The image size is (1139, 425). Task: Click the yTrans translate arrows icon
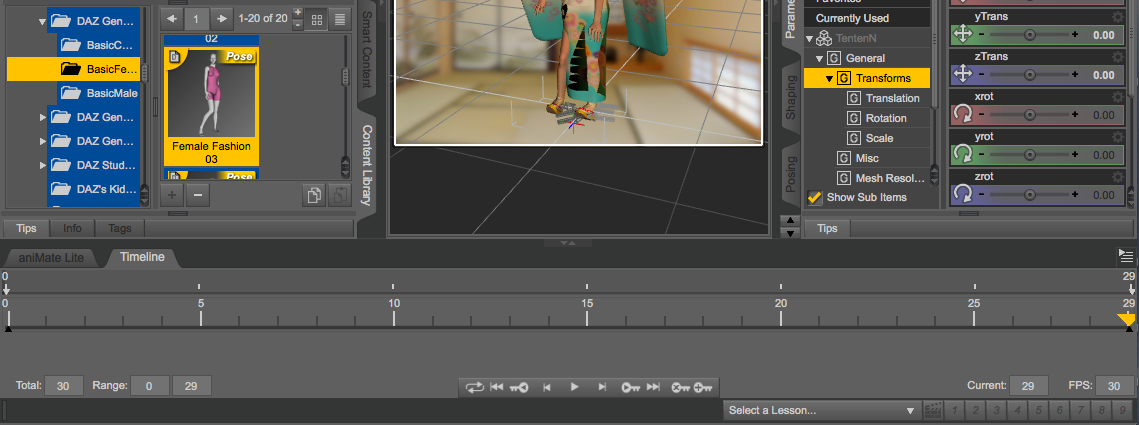tap(962, 34)
